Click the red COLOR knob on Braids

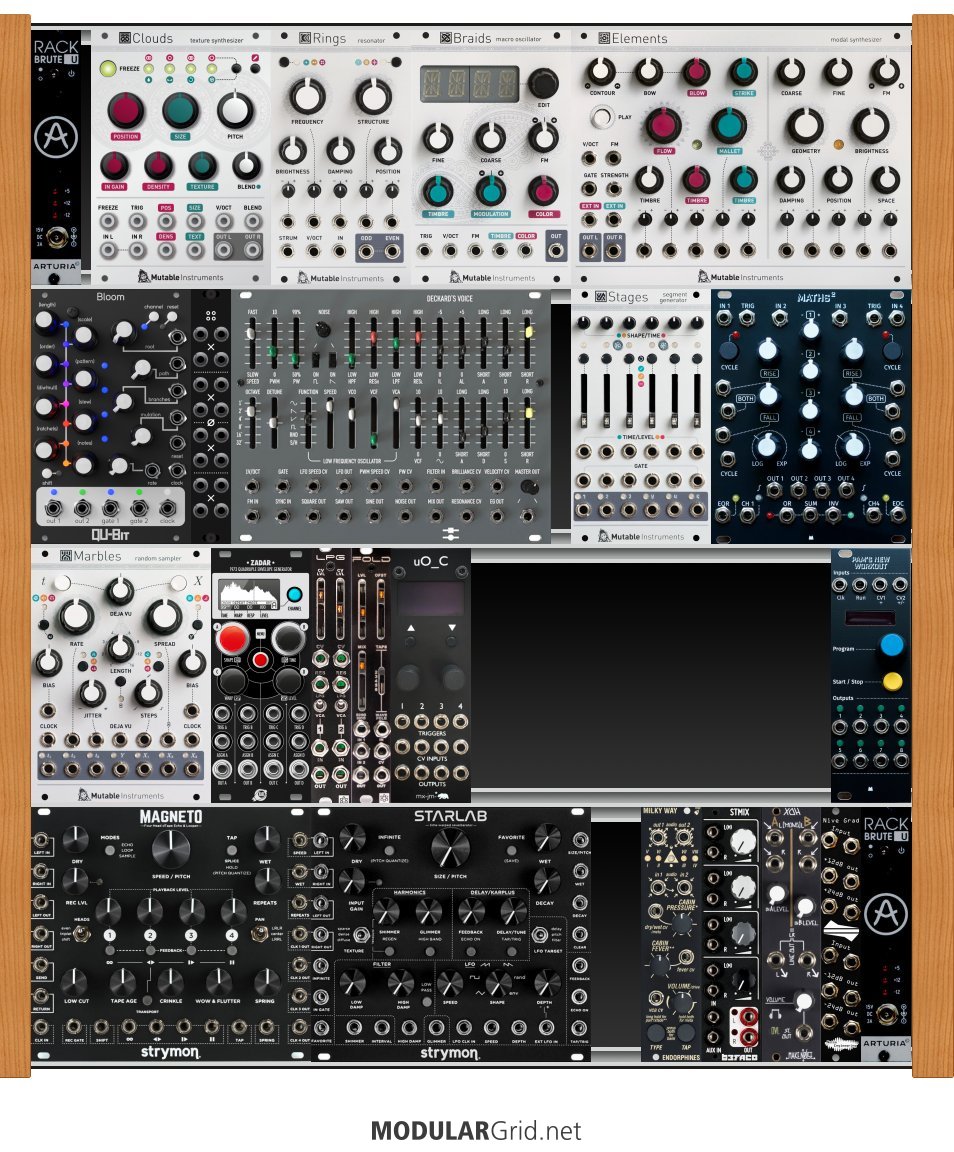543,192
